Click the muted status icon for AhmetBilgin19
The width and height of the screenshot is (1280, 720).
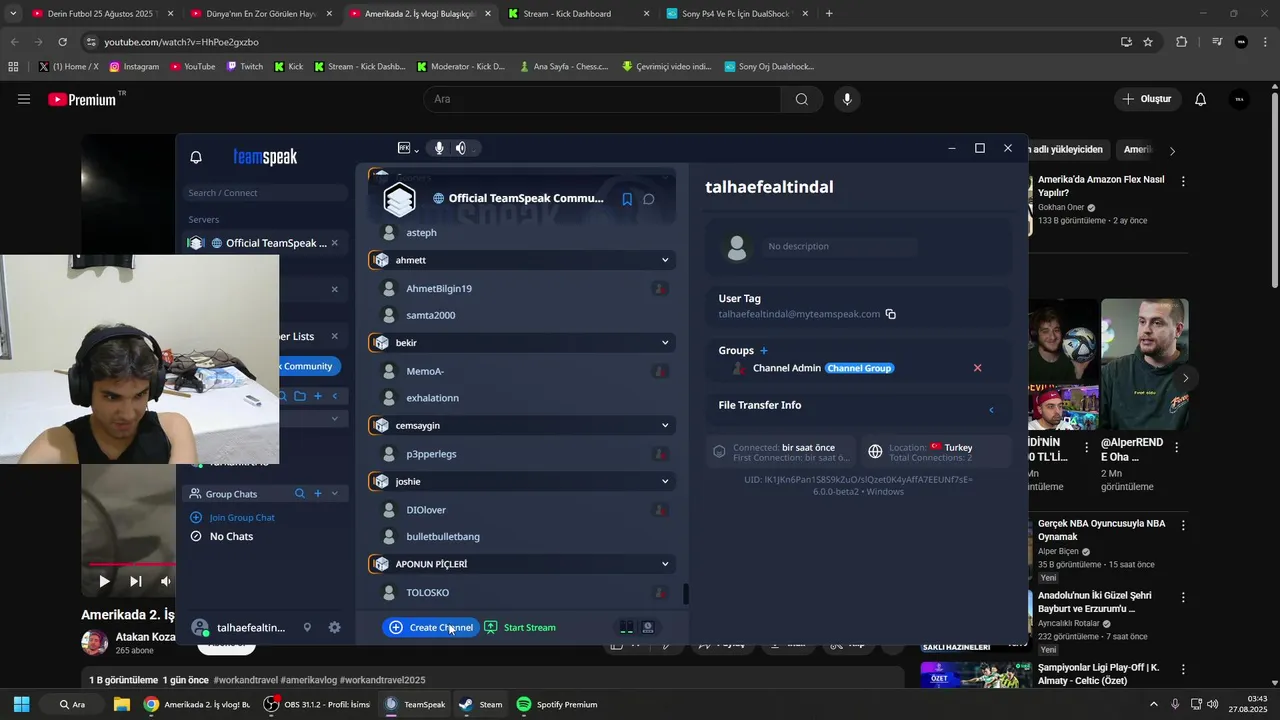660,288
